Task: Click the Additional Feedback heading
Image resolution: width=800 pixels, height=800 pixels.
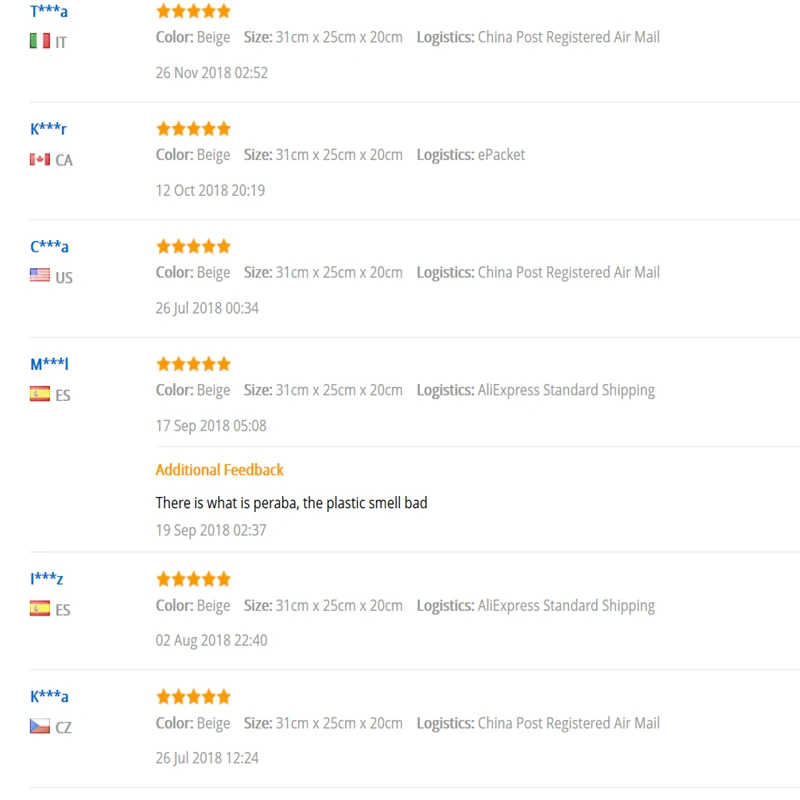Action: pyautogui.click(x=219, y=470)
